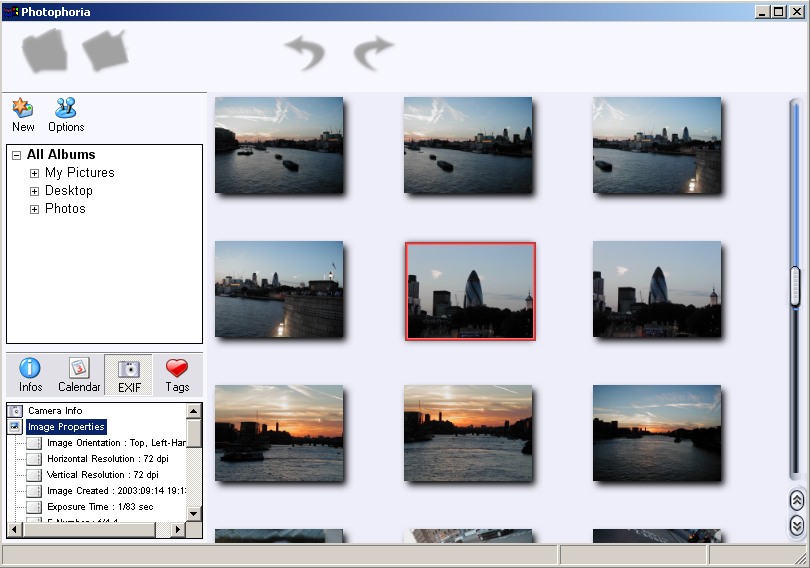Click the Photophoria title bar app icon

click(11, 11)
